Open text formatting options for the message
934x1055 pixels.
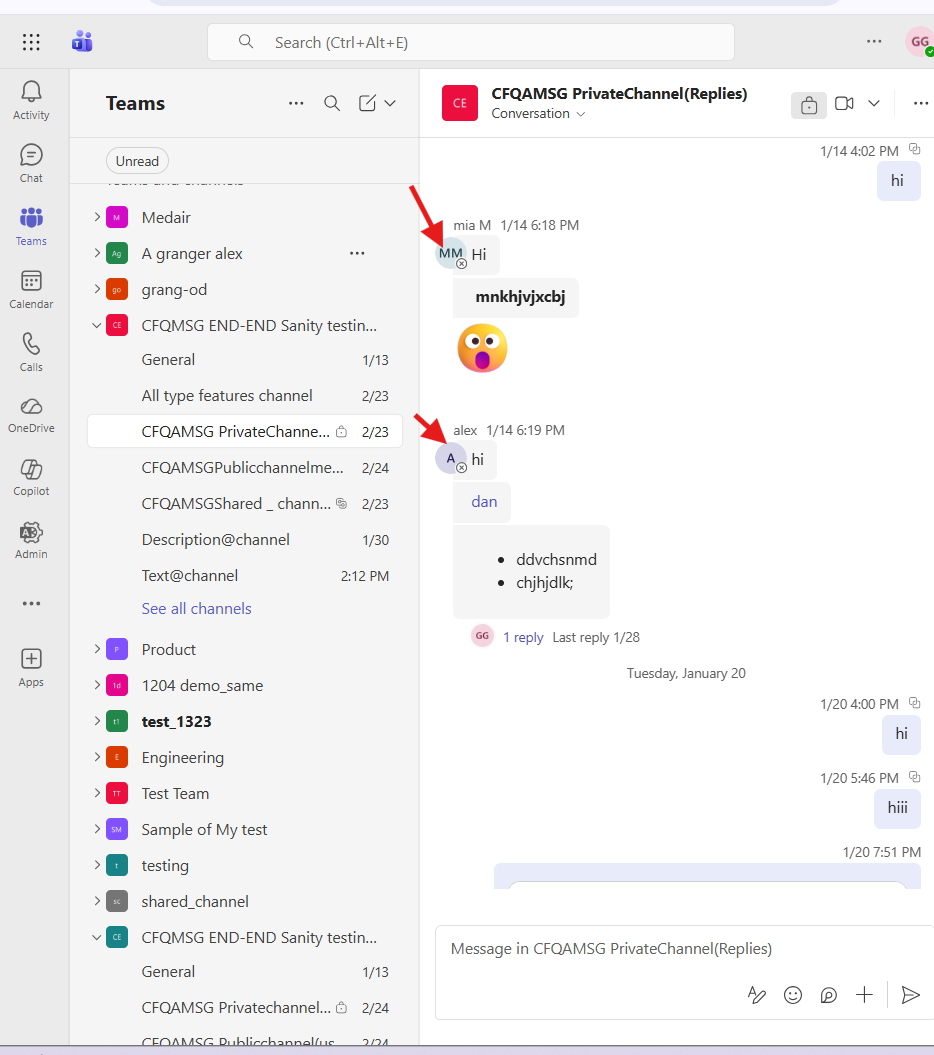pyautogui.click(x=756, y=995)
